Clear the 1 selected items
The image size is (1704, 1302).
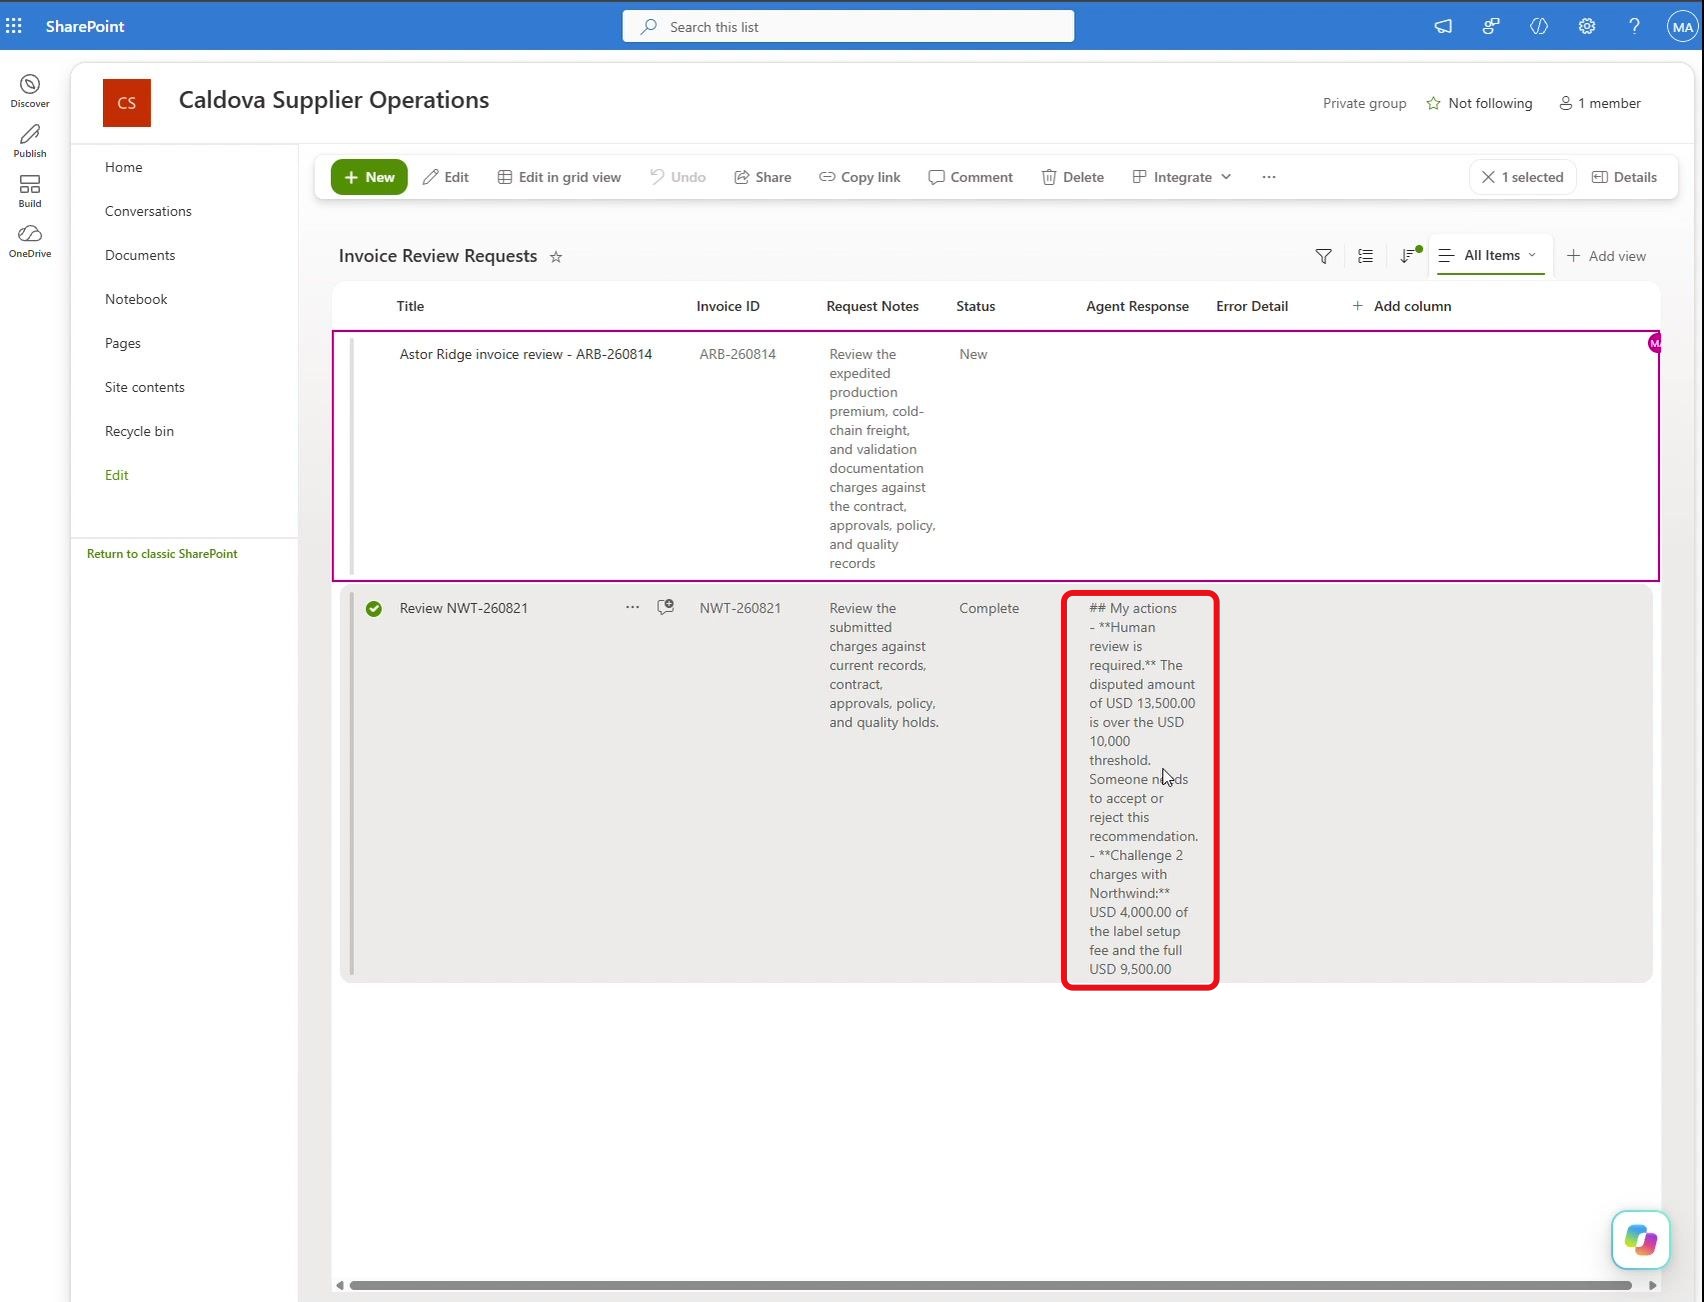(1523, 177)
